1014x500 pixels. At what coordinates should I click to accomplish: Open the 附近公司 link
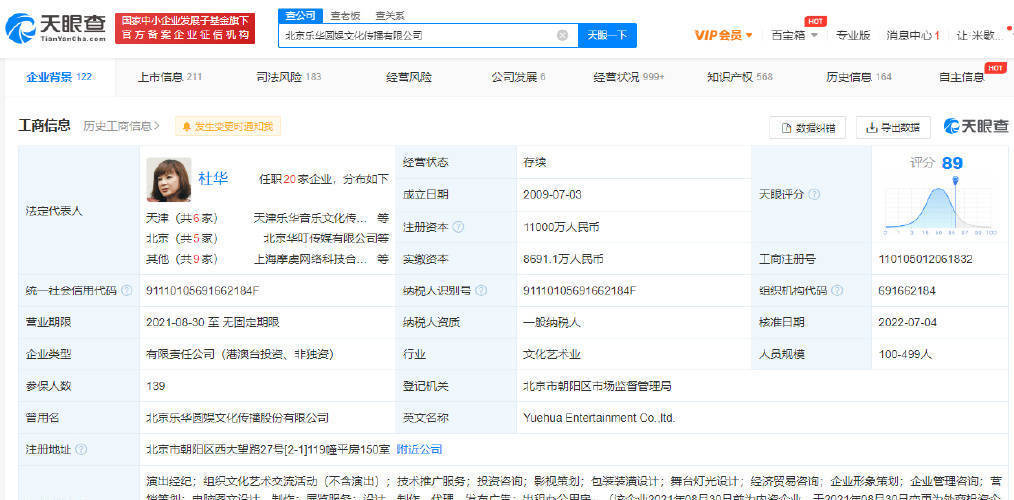tap(419, 449)
